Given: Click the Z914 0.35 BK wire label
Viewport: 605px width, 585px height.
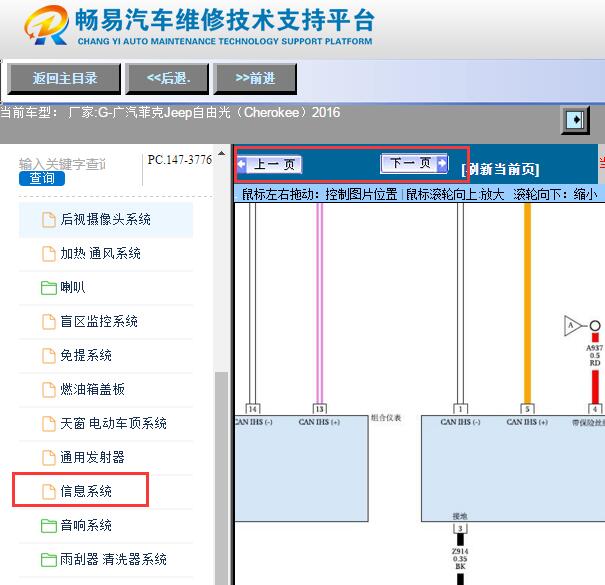Looking at the screenshot, I should 460,558.
